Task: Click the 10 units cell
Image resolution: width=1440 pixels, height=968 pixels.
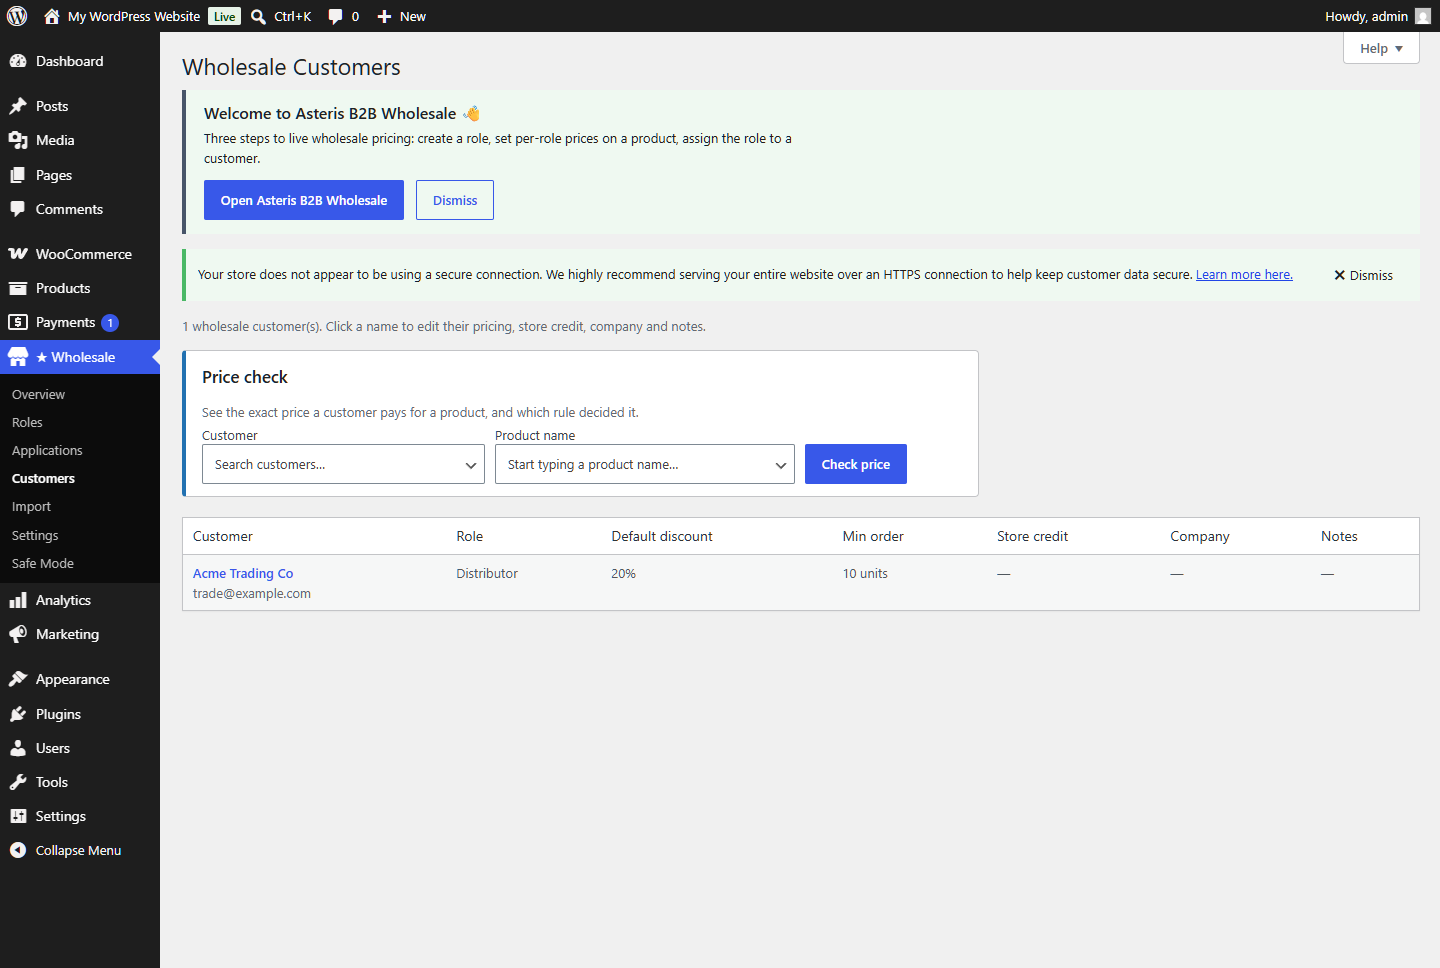Action: [x=865, y=573]
